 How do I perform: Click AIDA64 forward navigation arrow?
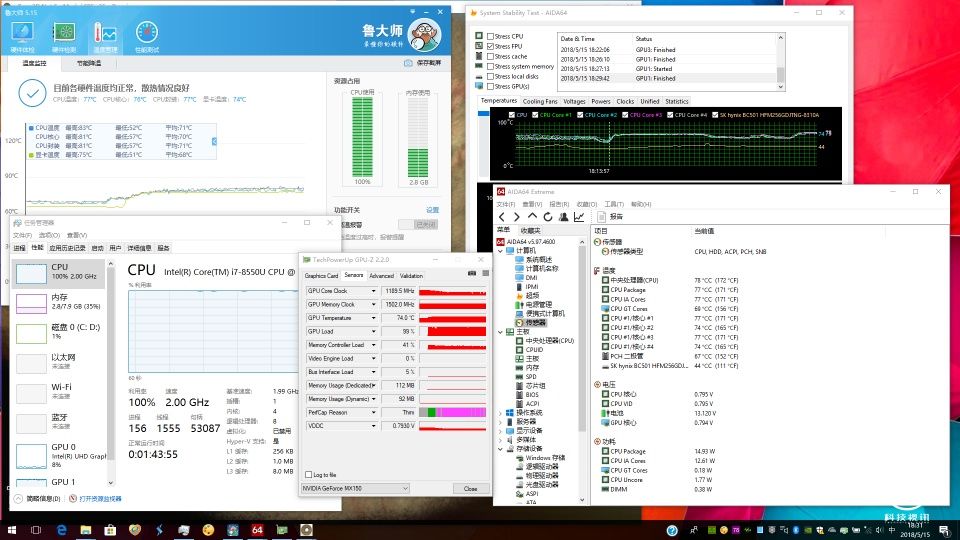click(517, 217)
